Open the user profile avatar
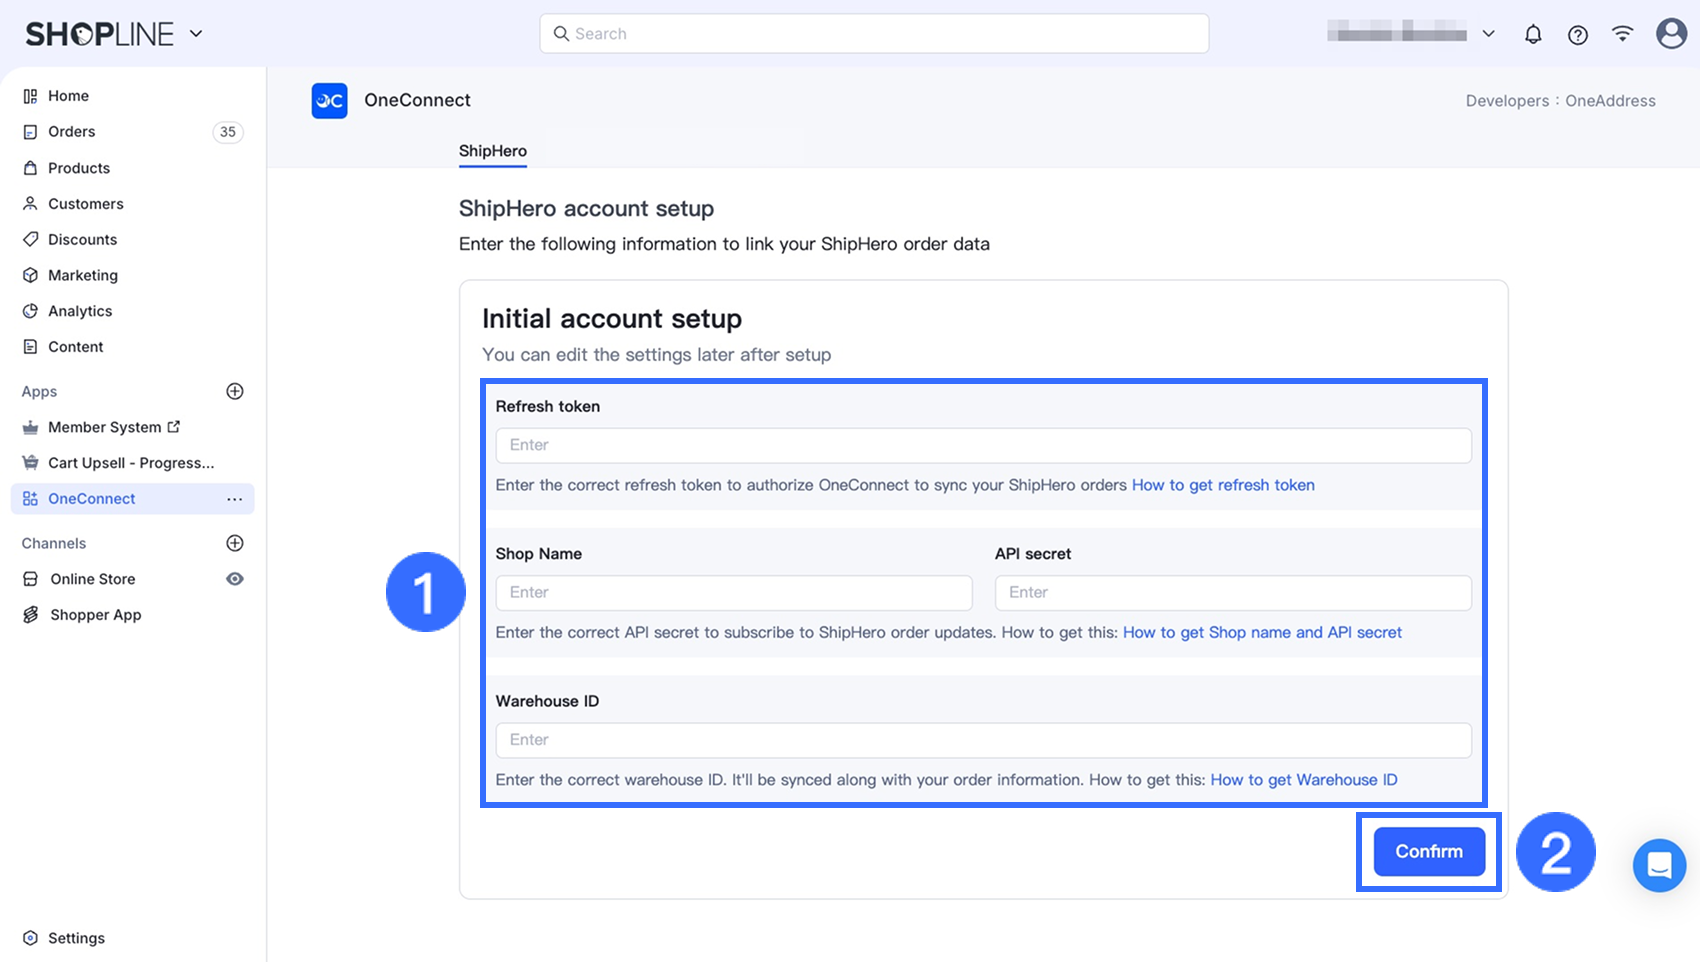 pyautogui.click(x=1671, y=34)
